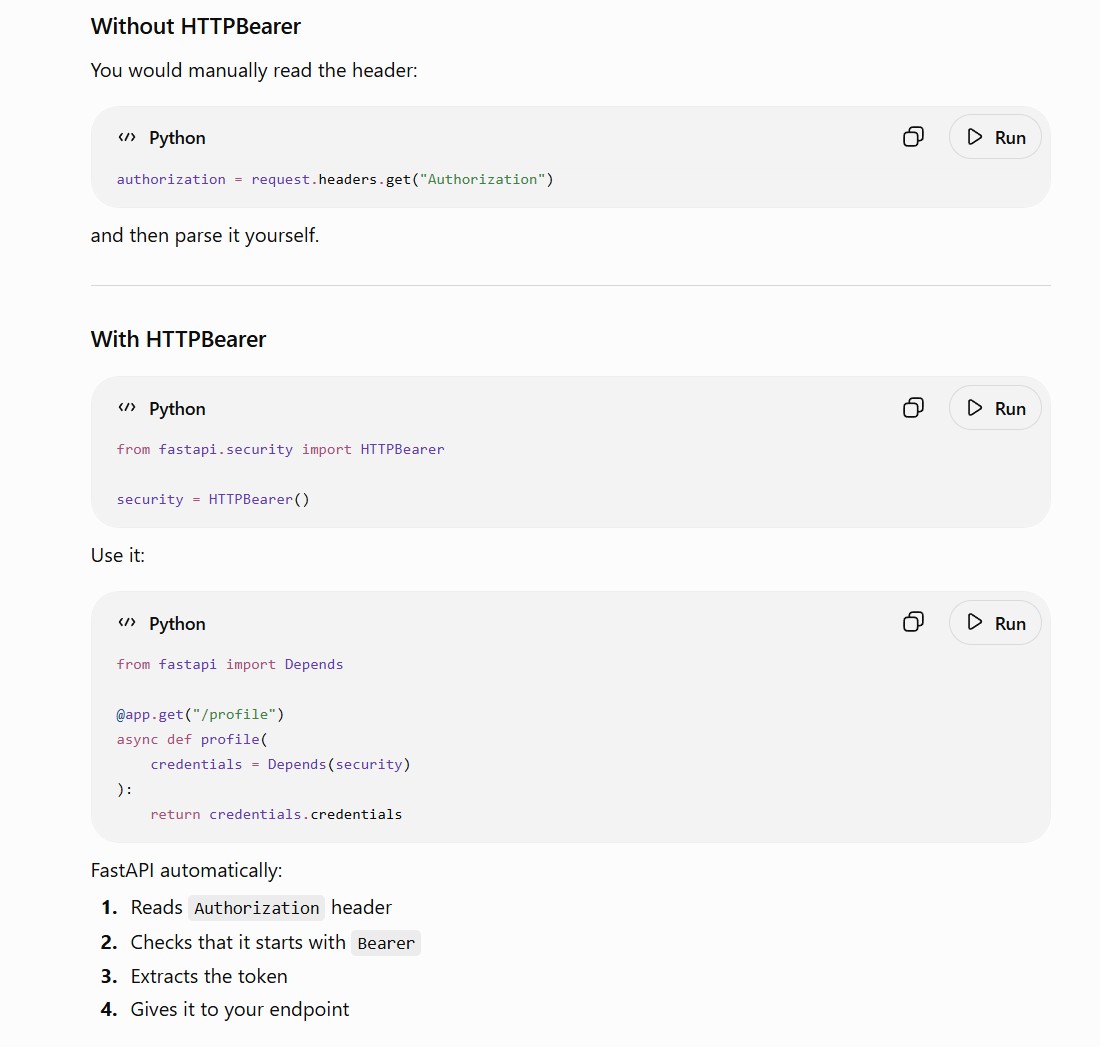Copy the profile endpoint code block
This screenshot has height=1047, width=1100.
913,622
